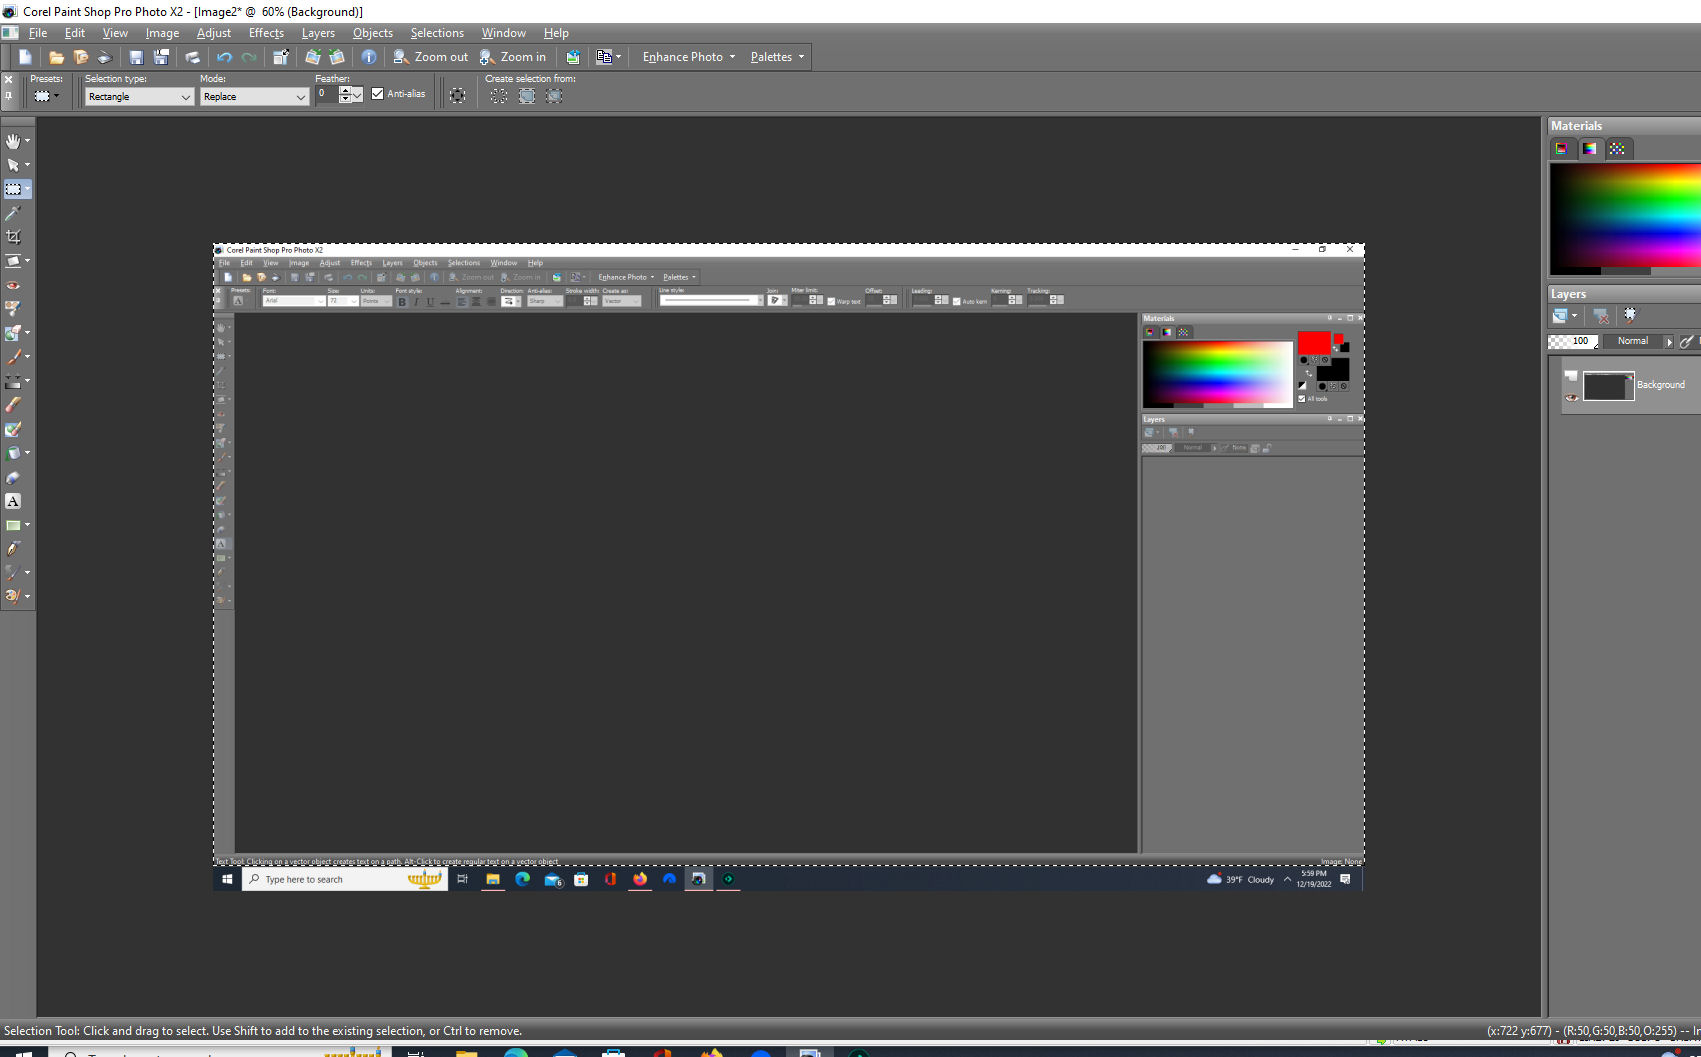
Task: Click the Delete Layer icon
Action: point(1601,316)
